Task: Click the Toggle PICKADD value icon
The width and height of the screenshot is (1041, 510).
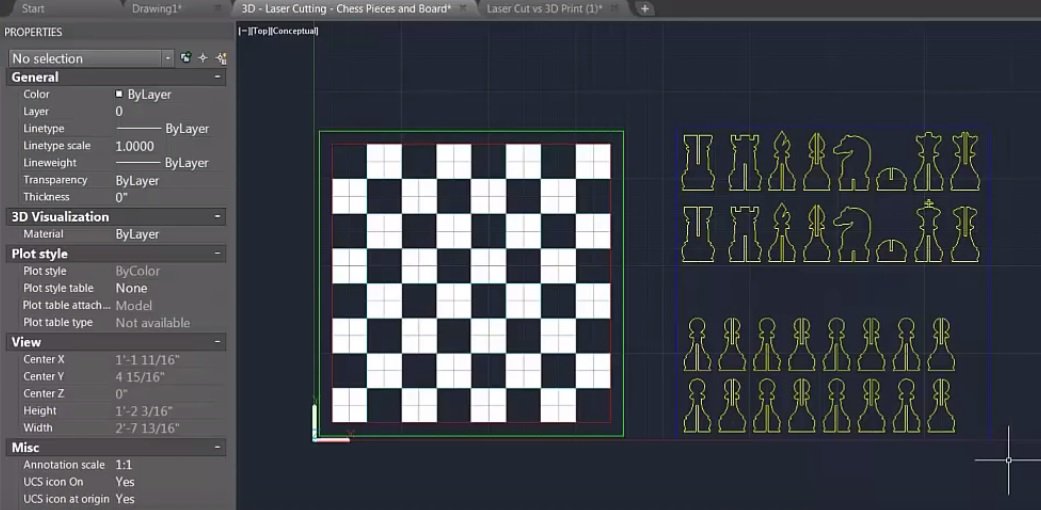Action: 185,58
